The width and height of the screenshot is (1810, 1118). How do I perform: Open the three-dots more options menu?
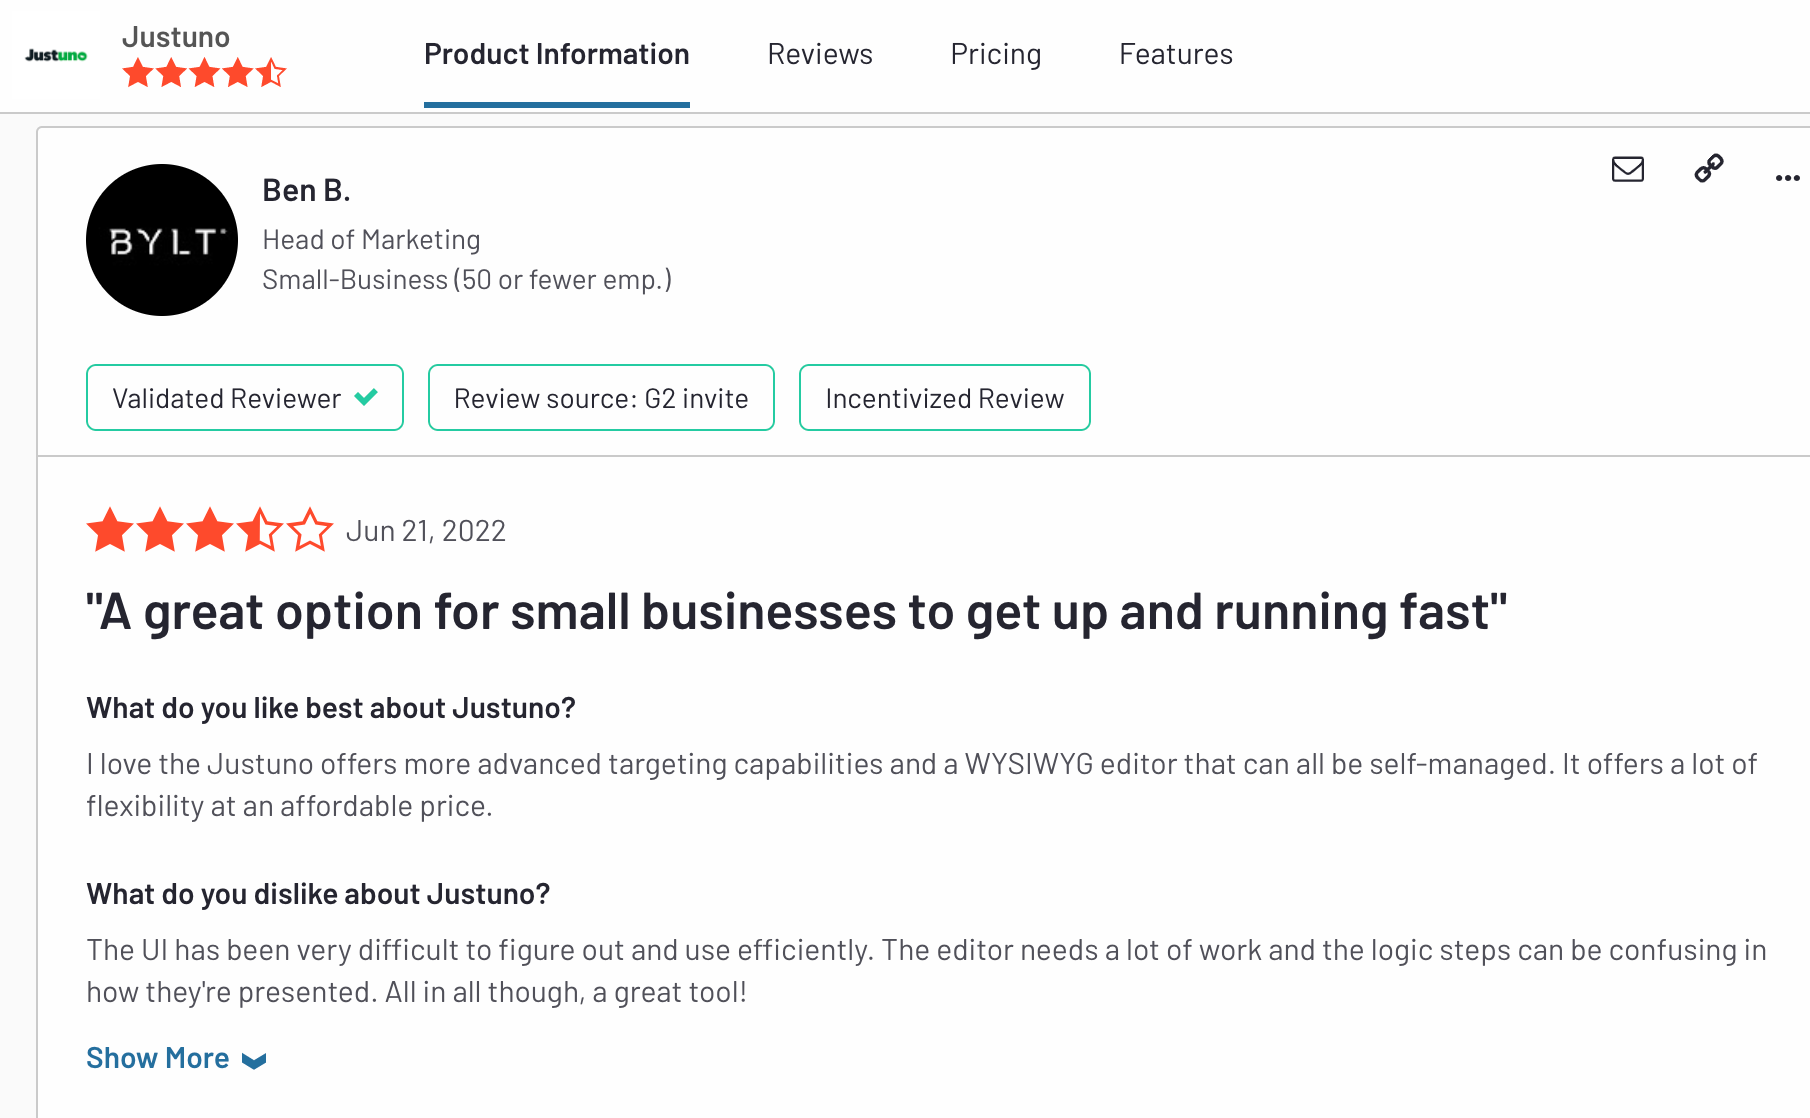pyautogui.click(x=1786, y=178)
